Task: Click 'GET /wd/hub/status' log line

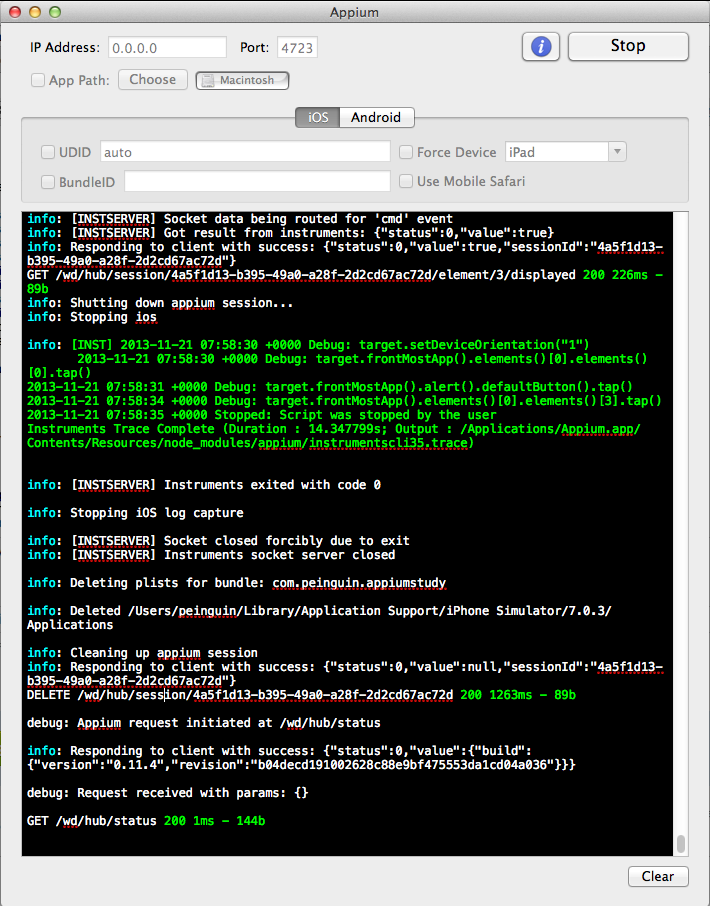Action: (x=146, y=820)
